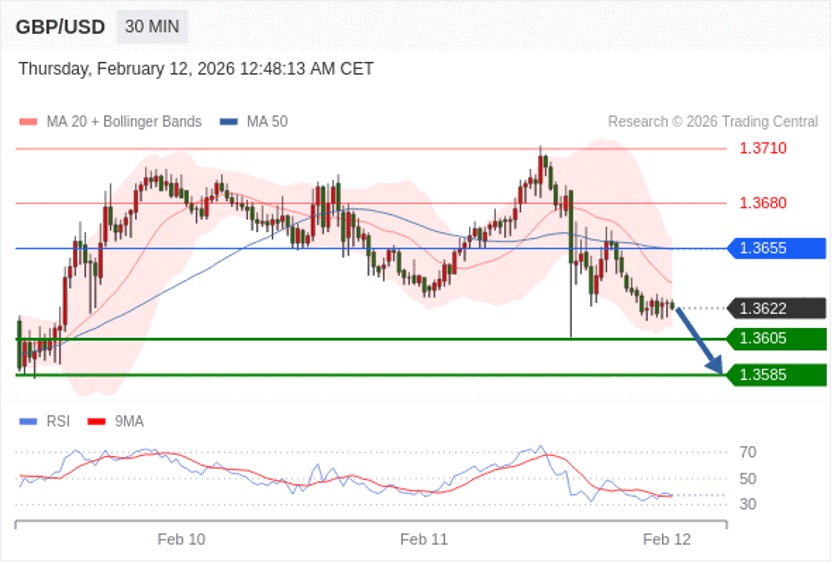Toggle the MA 50 legend label
832x564 pixels.
point(267,122)
